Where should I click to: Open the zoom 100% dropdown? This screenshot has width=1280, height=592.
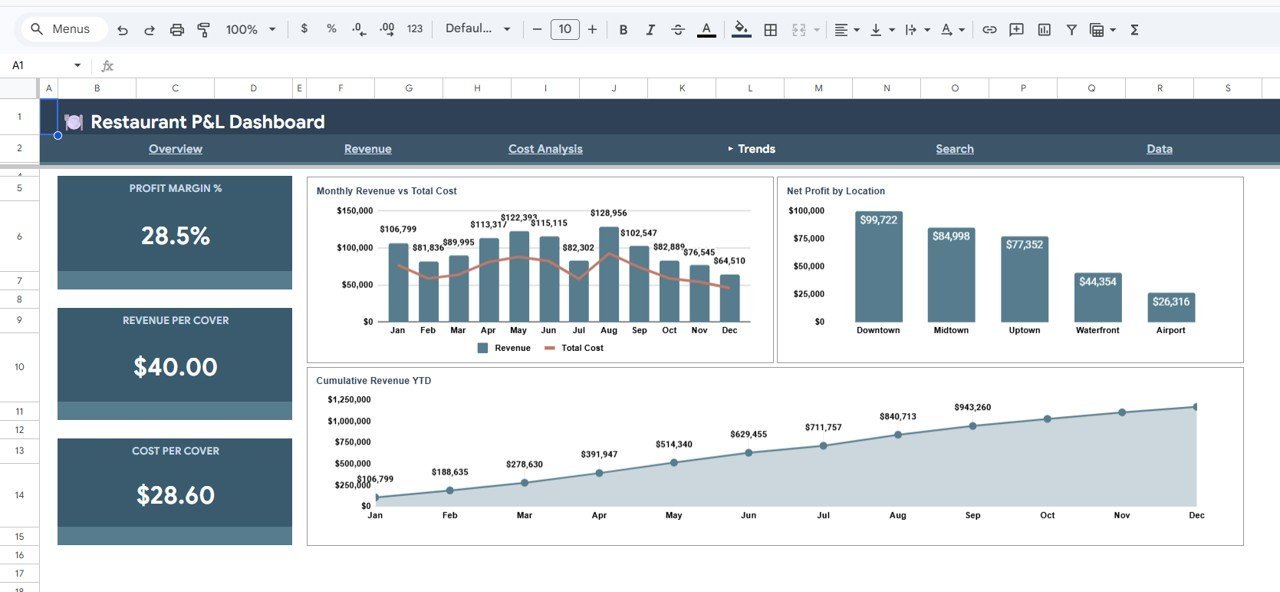[x=250, y=30]
